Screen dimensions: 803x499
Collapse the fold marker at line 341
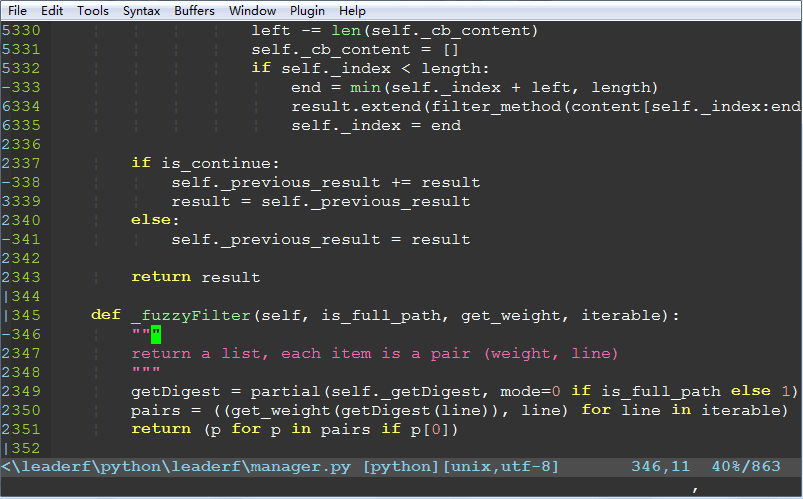(6, 239)
